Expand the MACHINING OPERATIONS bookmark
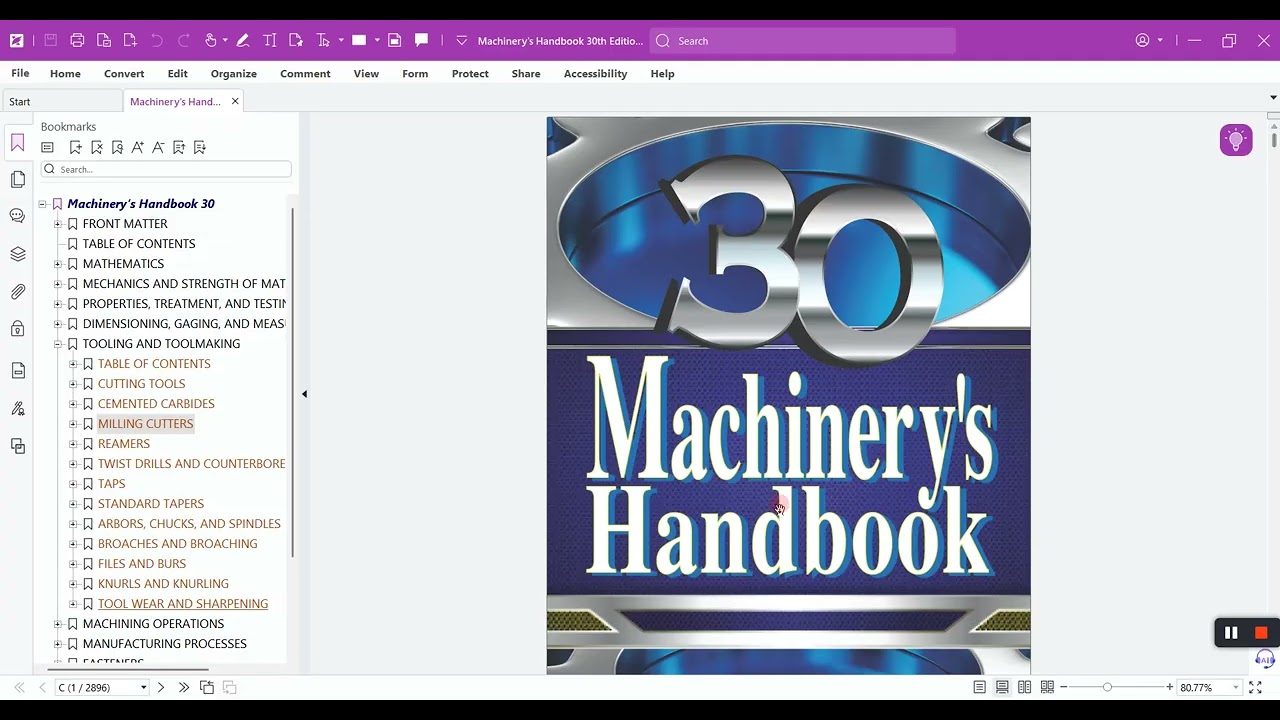The height and width of the screenshot is (720, 1280). (x=58, y=624)
